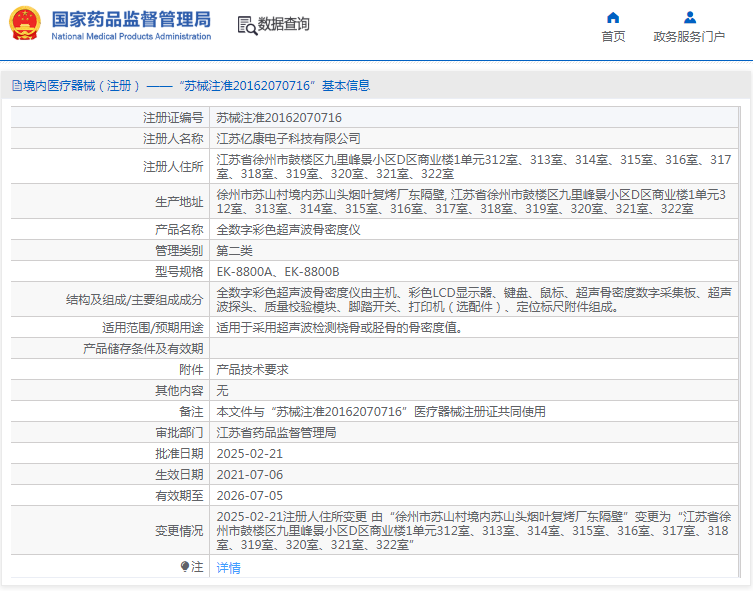Open 政务服务门户 text link

689,36
